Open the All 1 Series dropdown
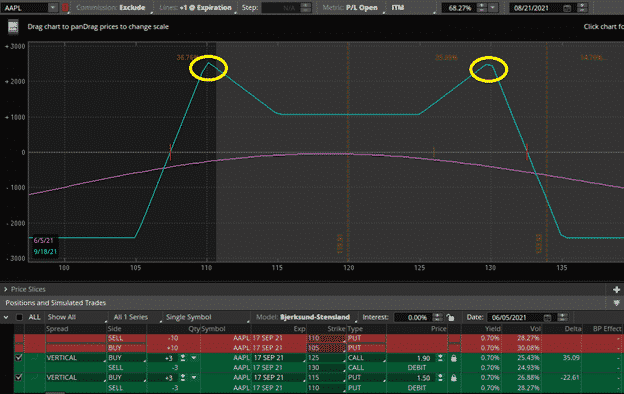Viewport: 624px width, 394px height. point(136,317)
